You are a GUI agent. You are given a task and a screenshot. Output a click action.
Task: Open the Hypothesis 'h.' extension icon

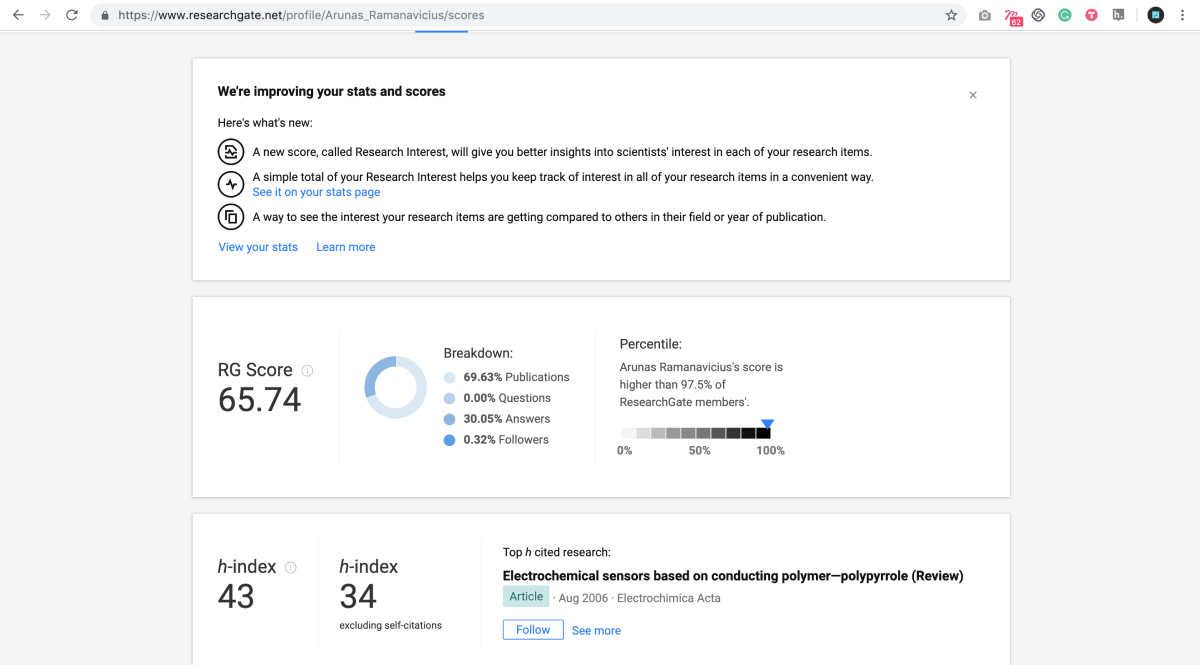tap(1119, 15)
